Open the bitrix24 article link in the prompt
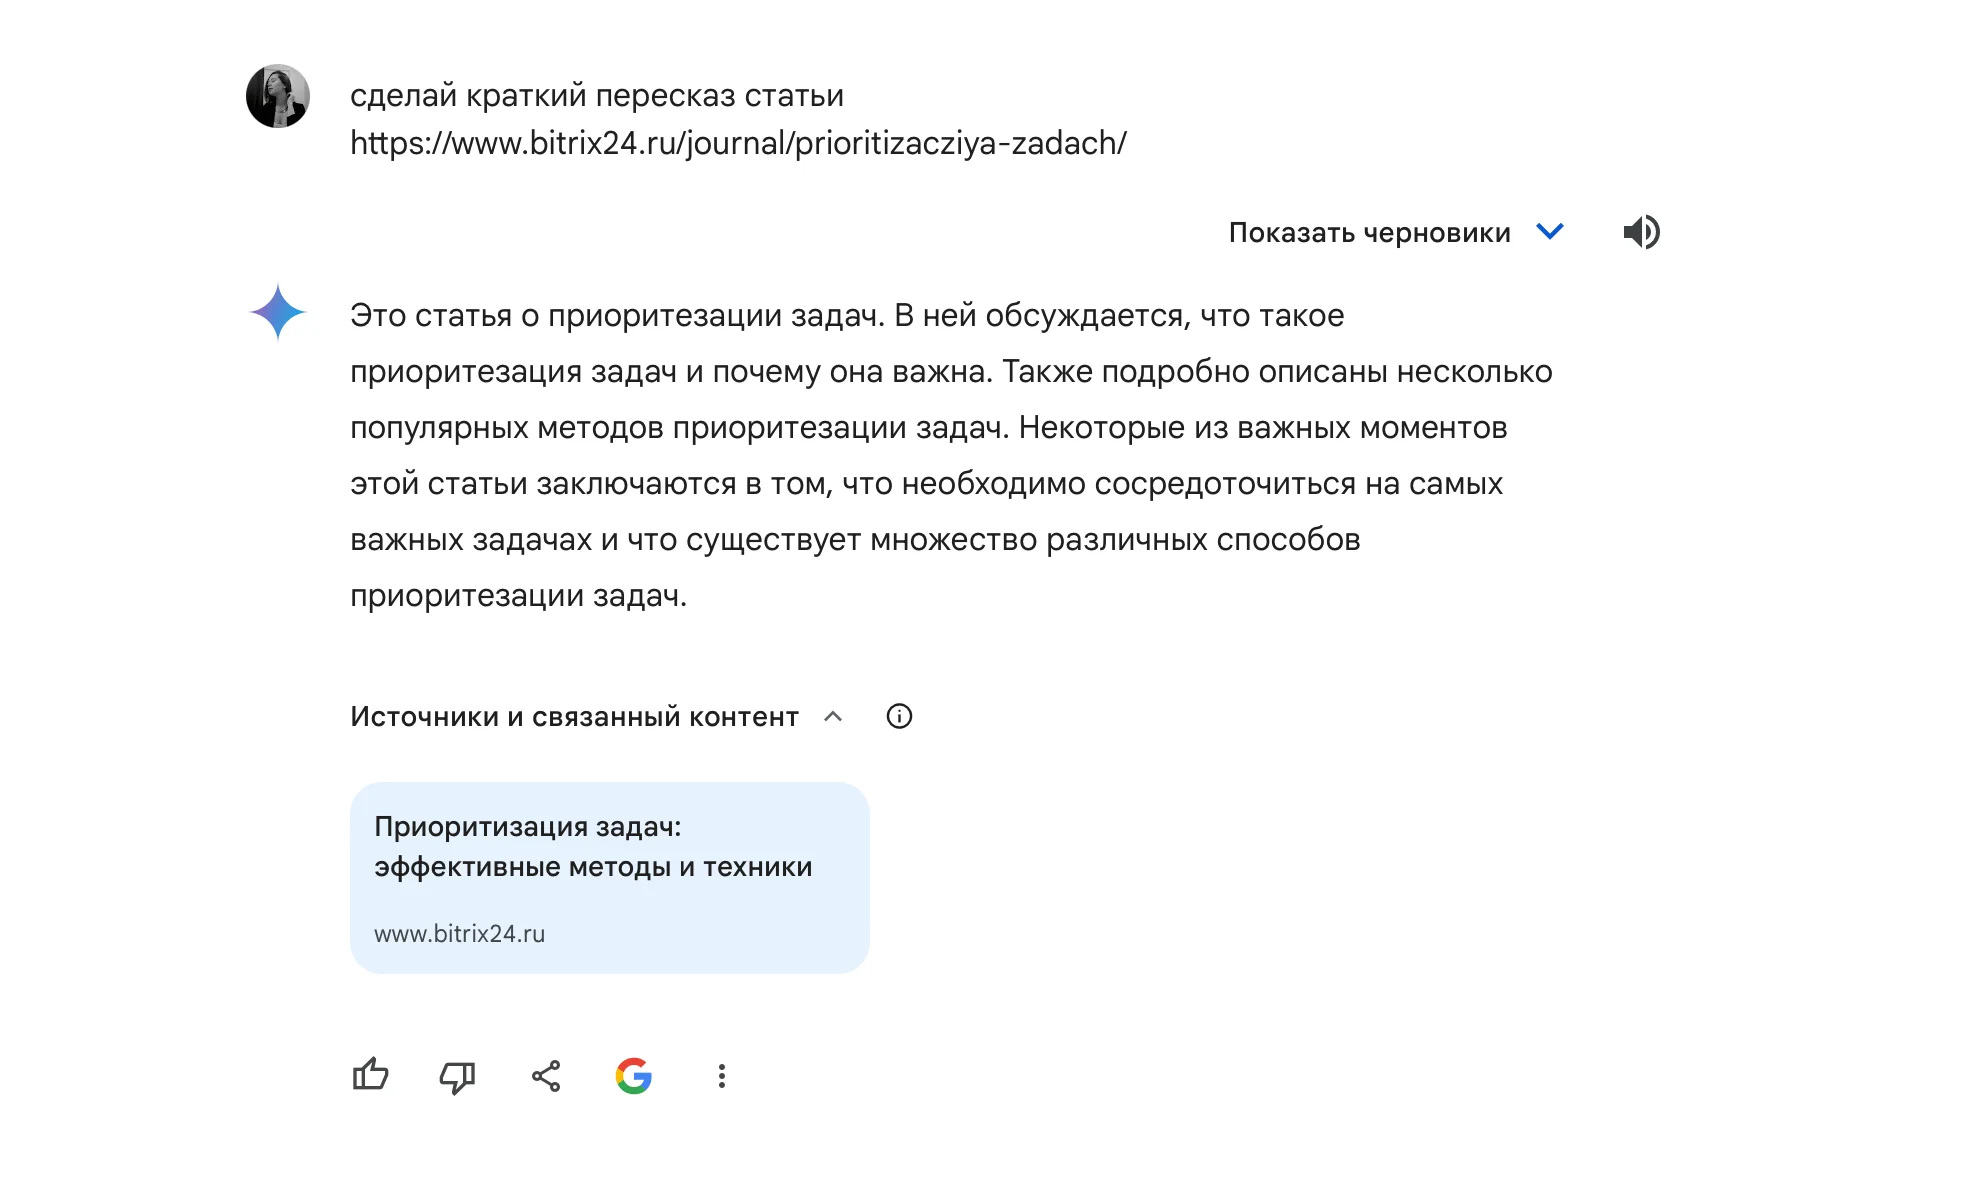This screenshot has width=1968, height=1180. pyautogui.click(x=737, y=143)
